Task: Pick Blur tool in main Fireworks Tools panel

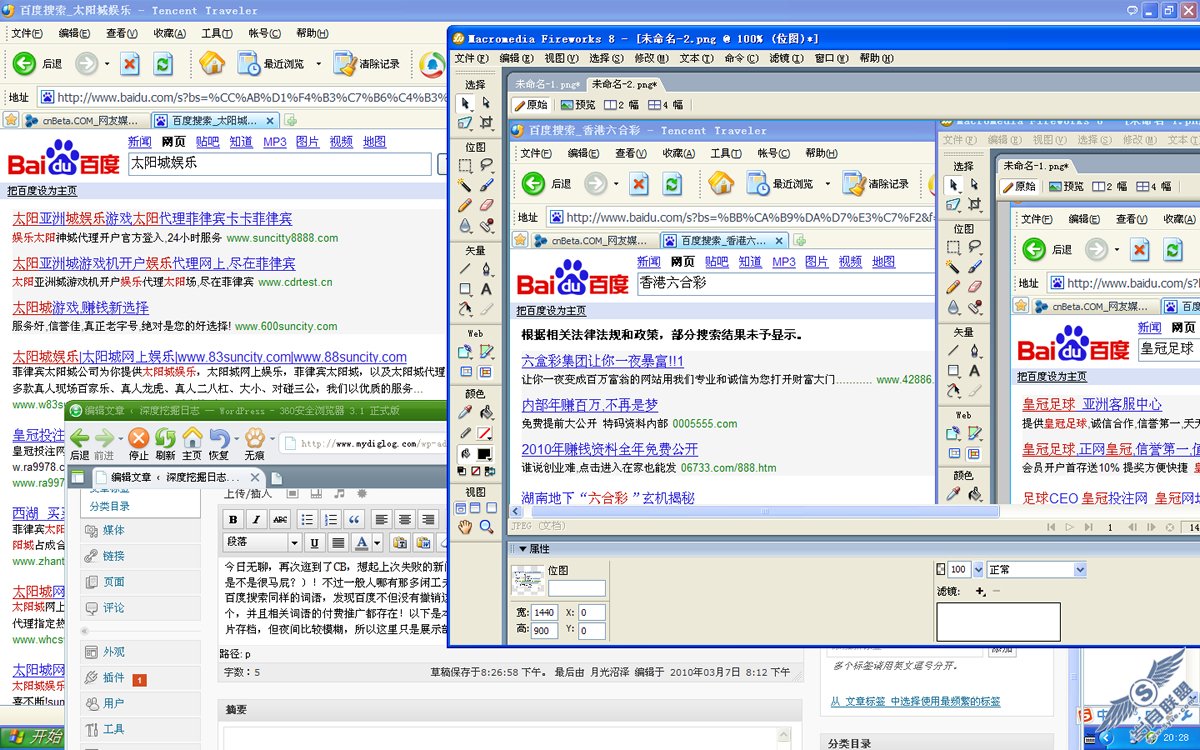Action: pyautogui.click(x=465, y=227)
